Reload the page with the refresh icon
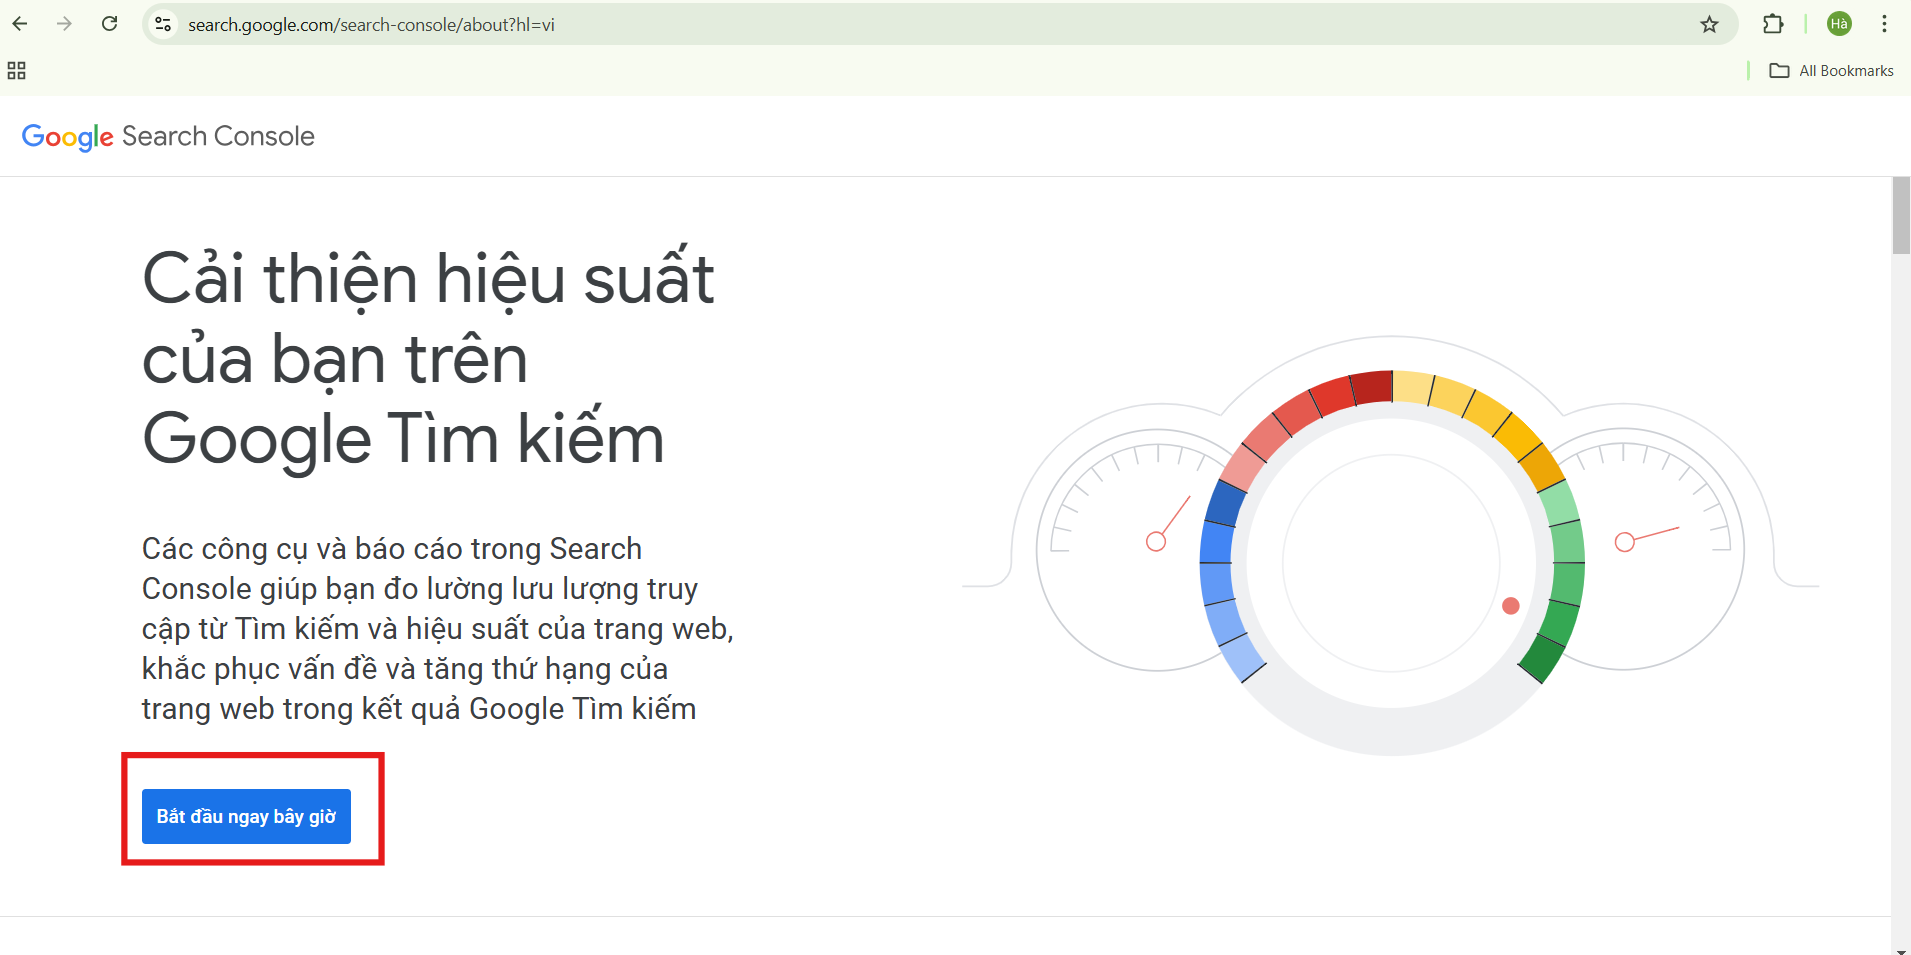Image resolution: width=1911 pixels, height=955 pixels. tap(110, 24)
